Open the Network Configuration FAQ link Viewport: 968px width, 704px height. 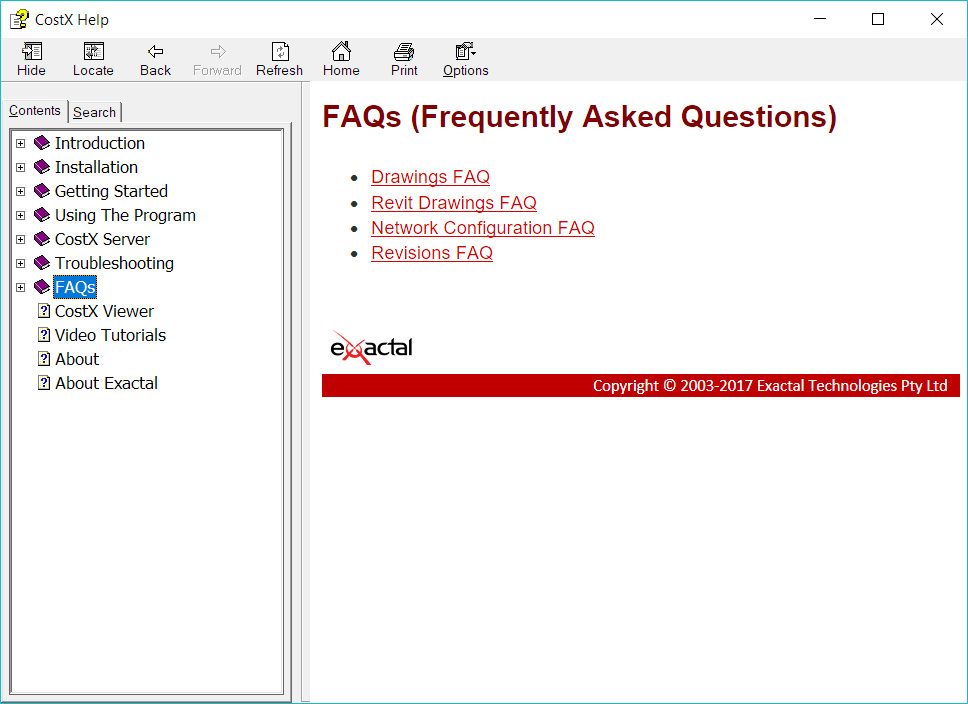click(483, 228)
